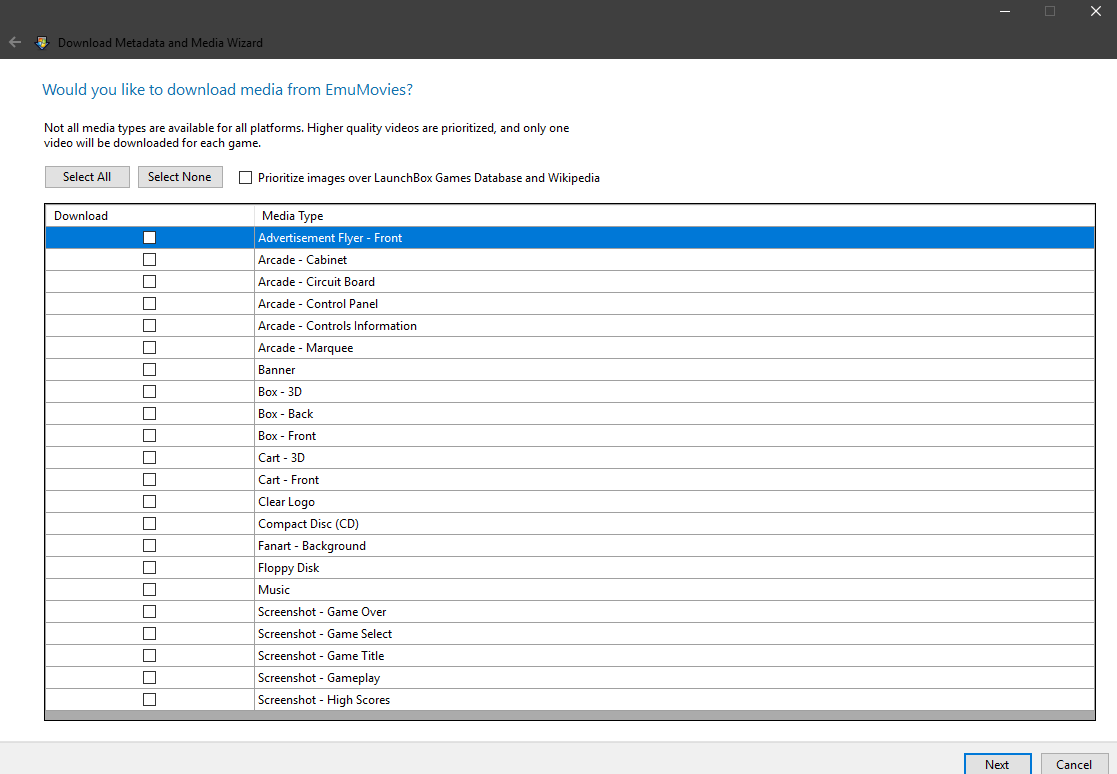
Task: Select Screenshot - Game Over text
Action: (322, 612)
